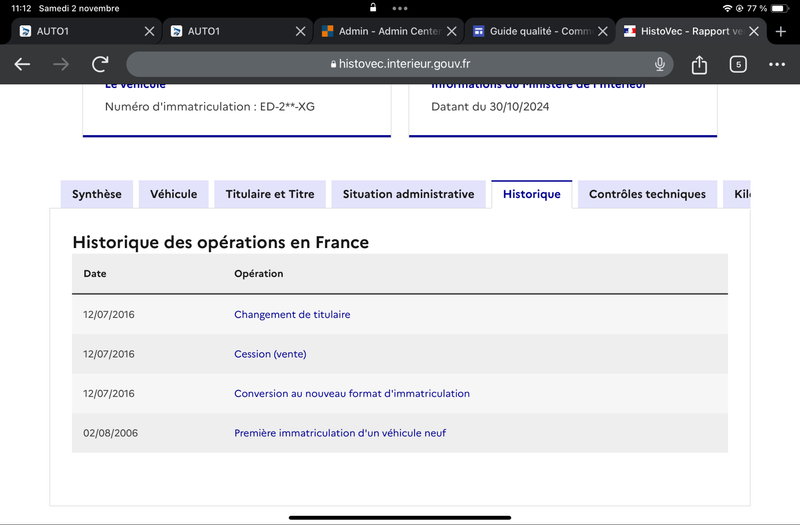Click the Changement de titulaire link
Viewport: 800px width, 525px height.
pos(292,314)
